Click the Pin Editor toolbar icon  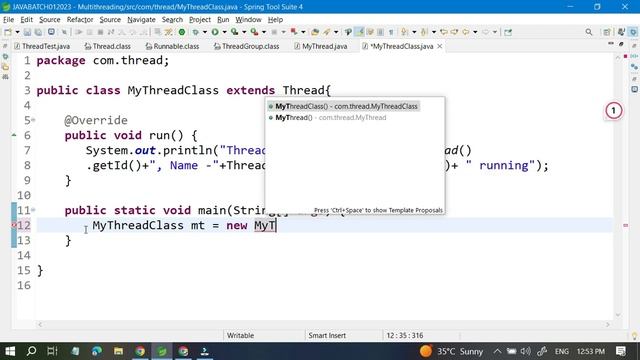coord(508,32)
